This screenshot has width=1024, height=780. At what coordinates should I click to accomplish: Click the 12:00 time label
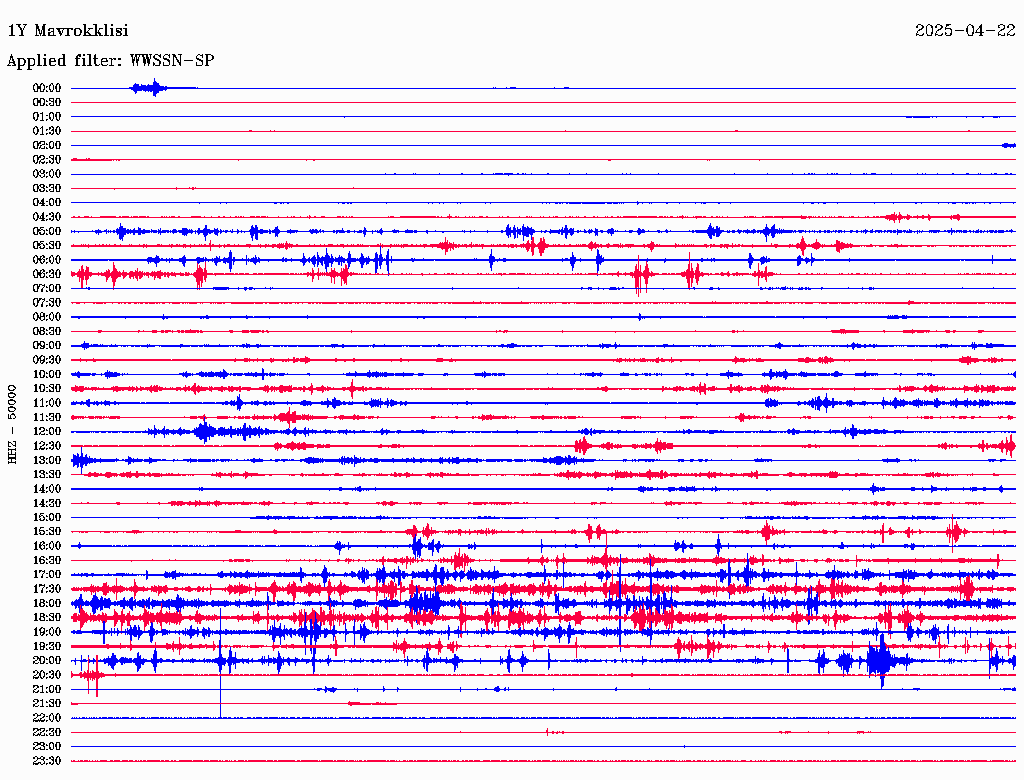[47, 432]
